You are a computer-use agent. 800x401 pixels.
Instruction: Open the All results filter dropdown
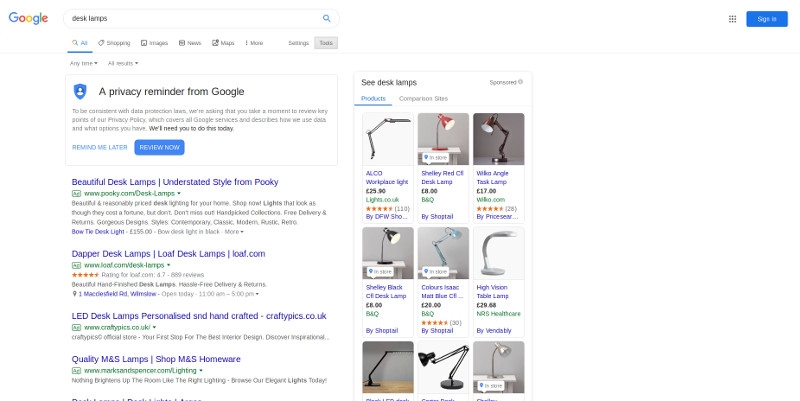coord(123,64)
